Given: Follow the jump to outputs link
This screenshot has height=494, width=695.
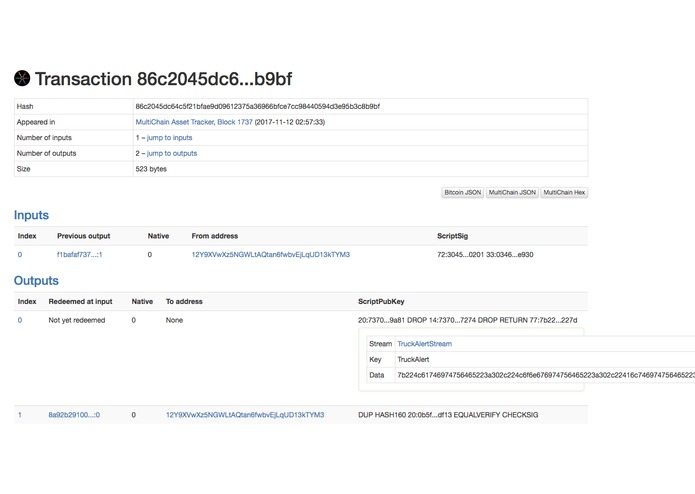Looking at the screenshot, I should coord(172,153).
